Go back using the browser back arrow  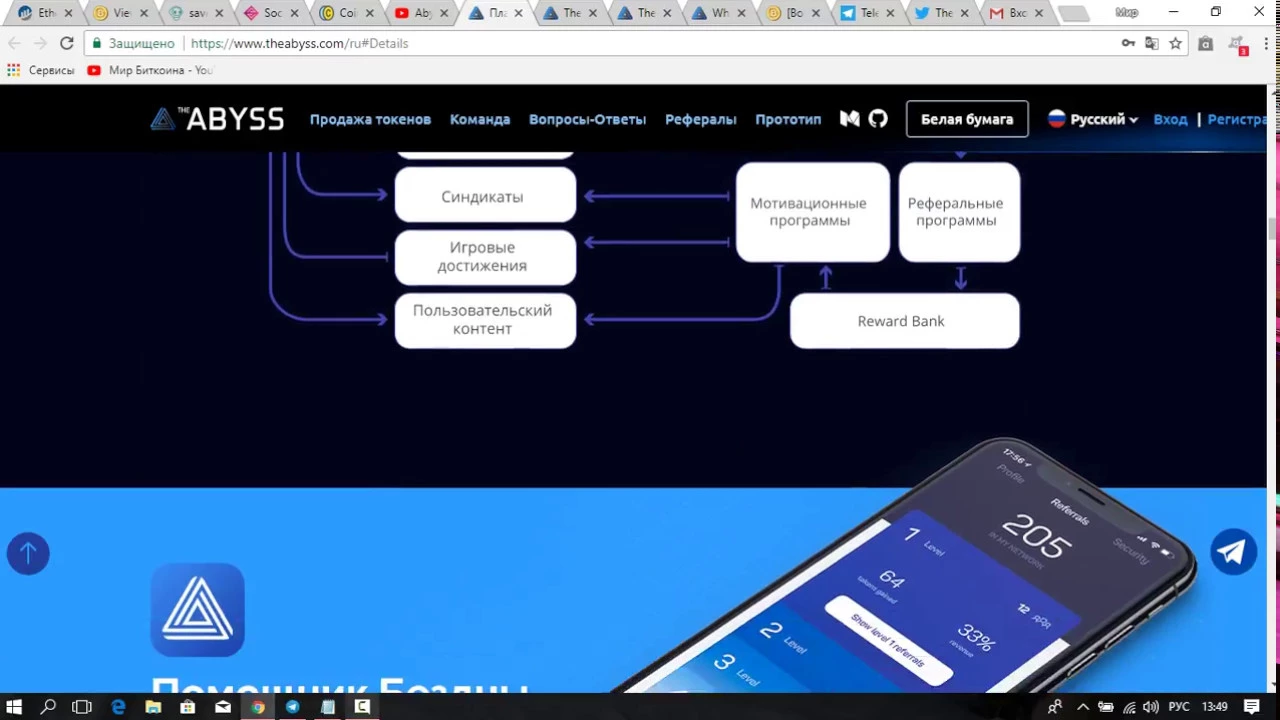pos(14,43)
